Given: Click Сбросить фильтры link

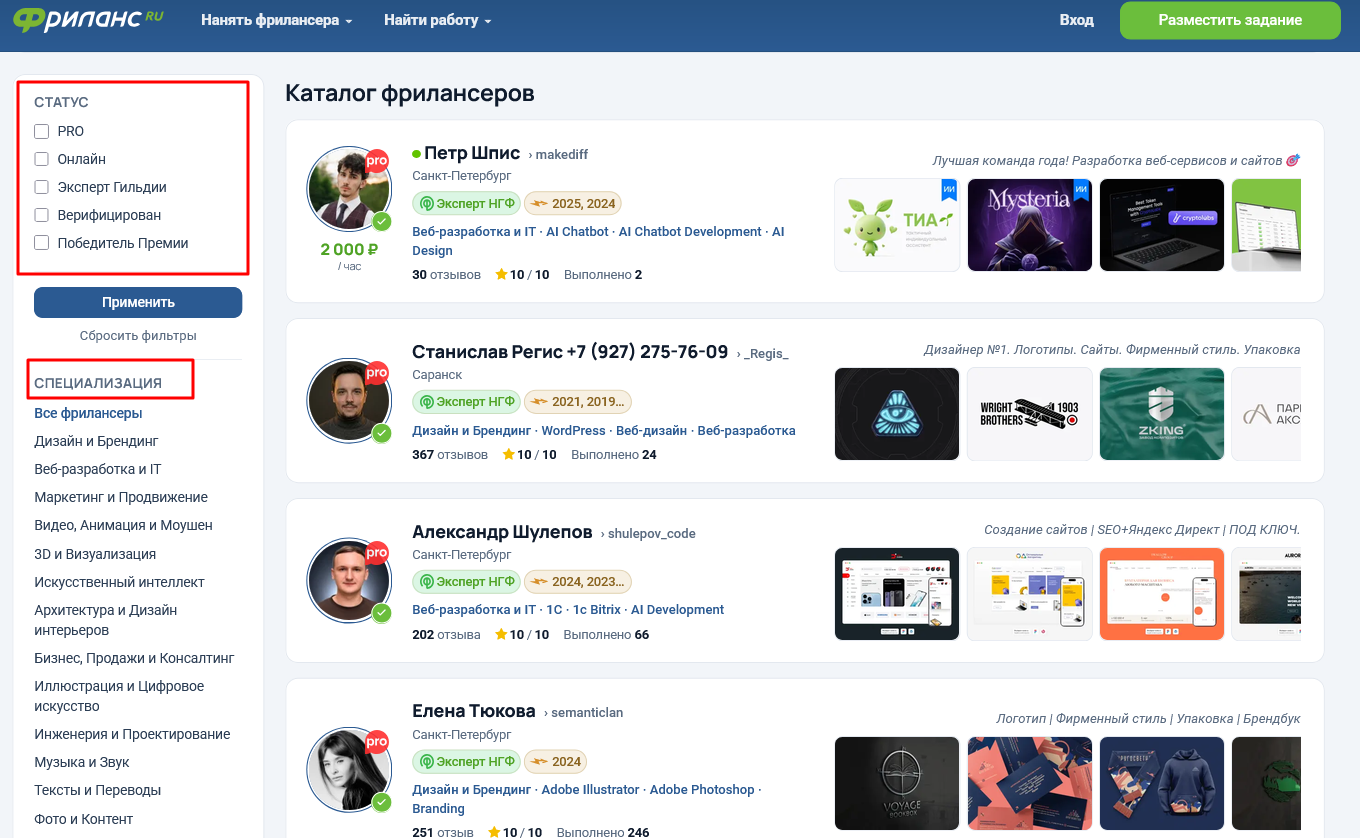Looking at the screenshot, I should [x=138, y=336].
